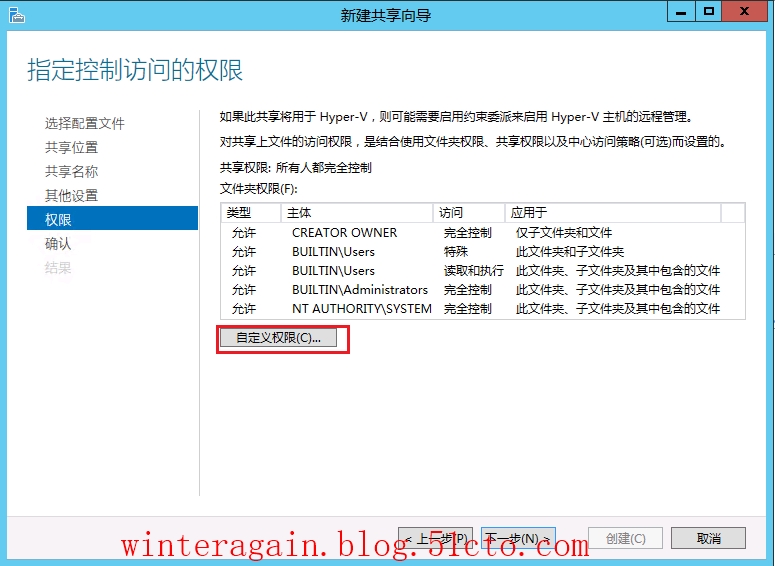This screenshot has height=566, width=775.
Task: Sort by 类型 column header
Action: [x=251, y=213]
